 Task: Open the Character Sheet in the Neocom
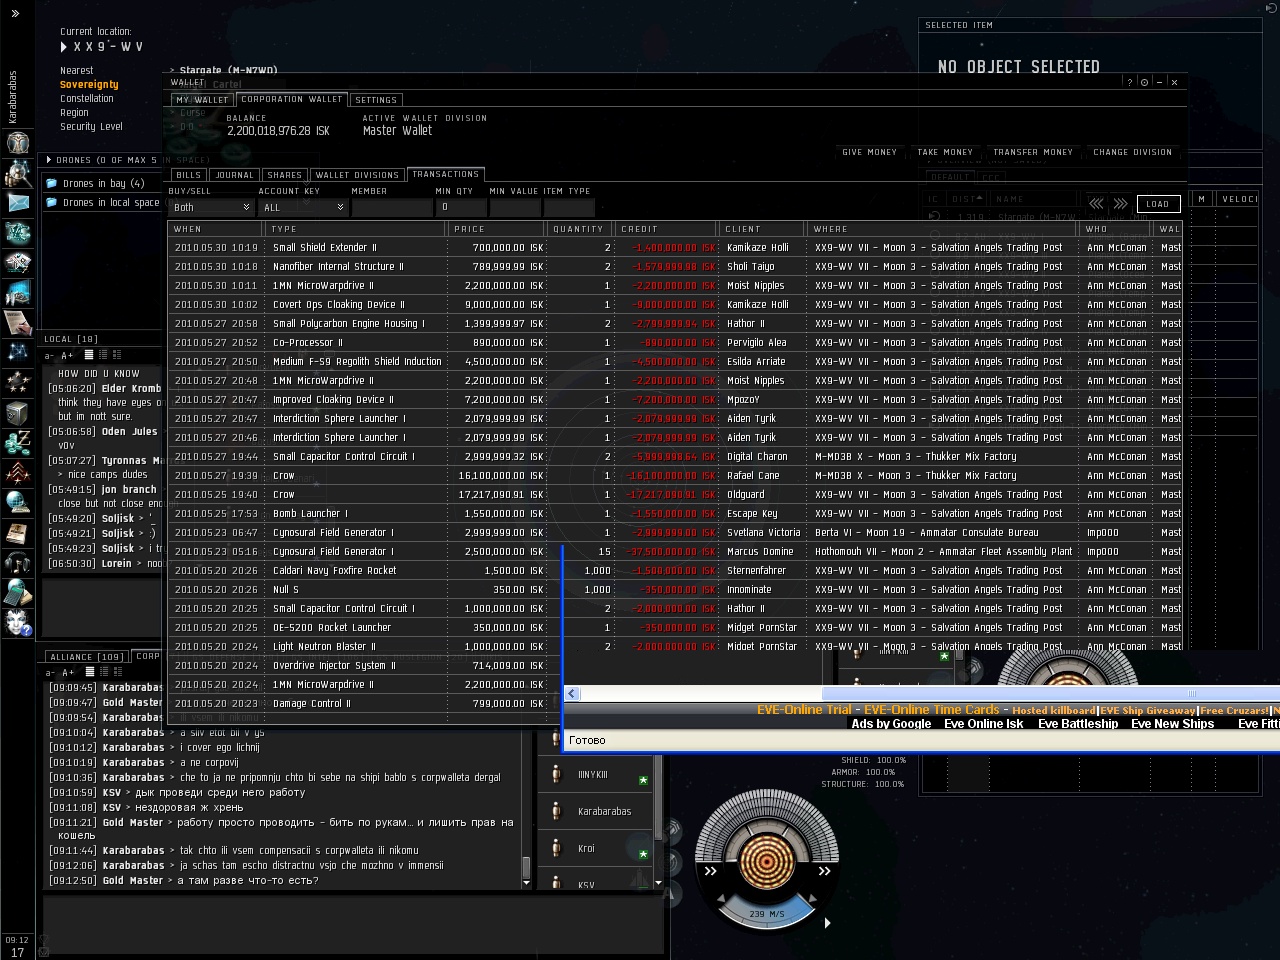click(18, 142)
